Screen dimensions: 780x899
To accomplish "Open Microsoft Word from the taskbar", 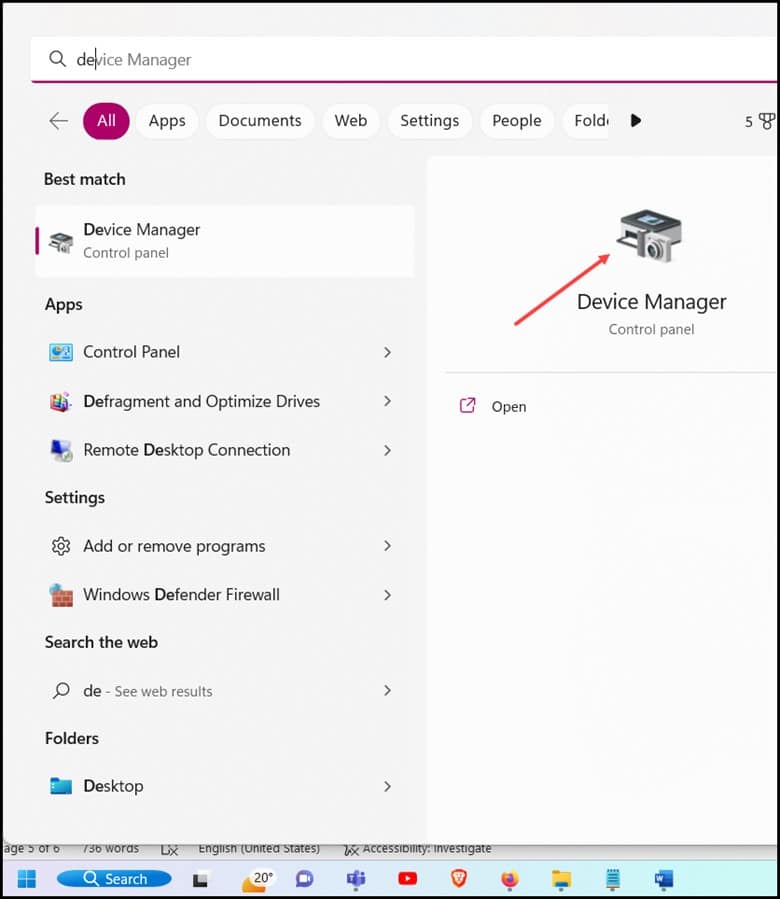I will [664, 879].
